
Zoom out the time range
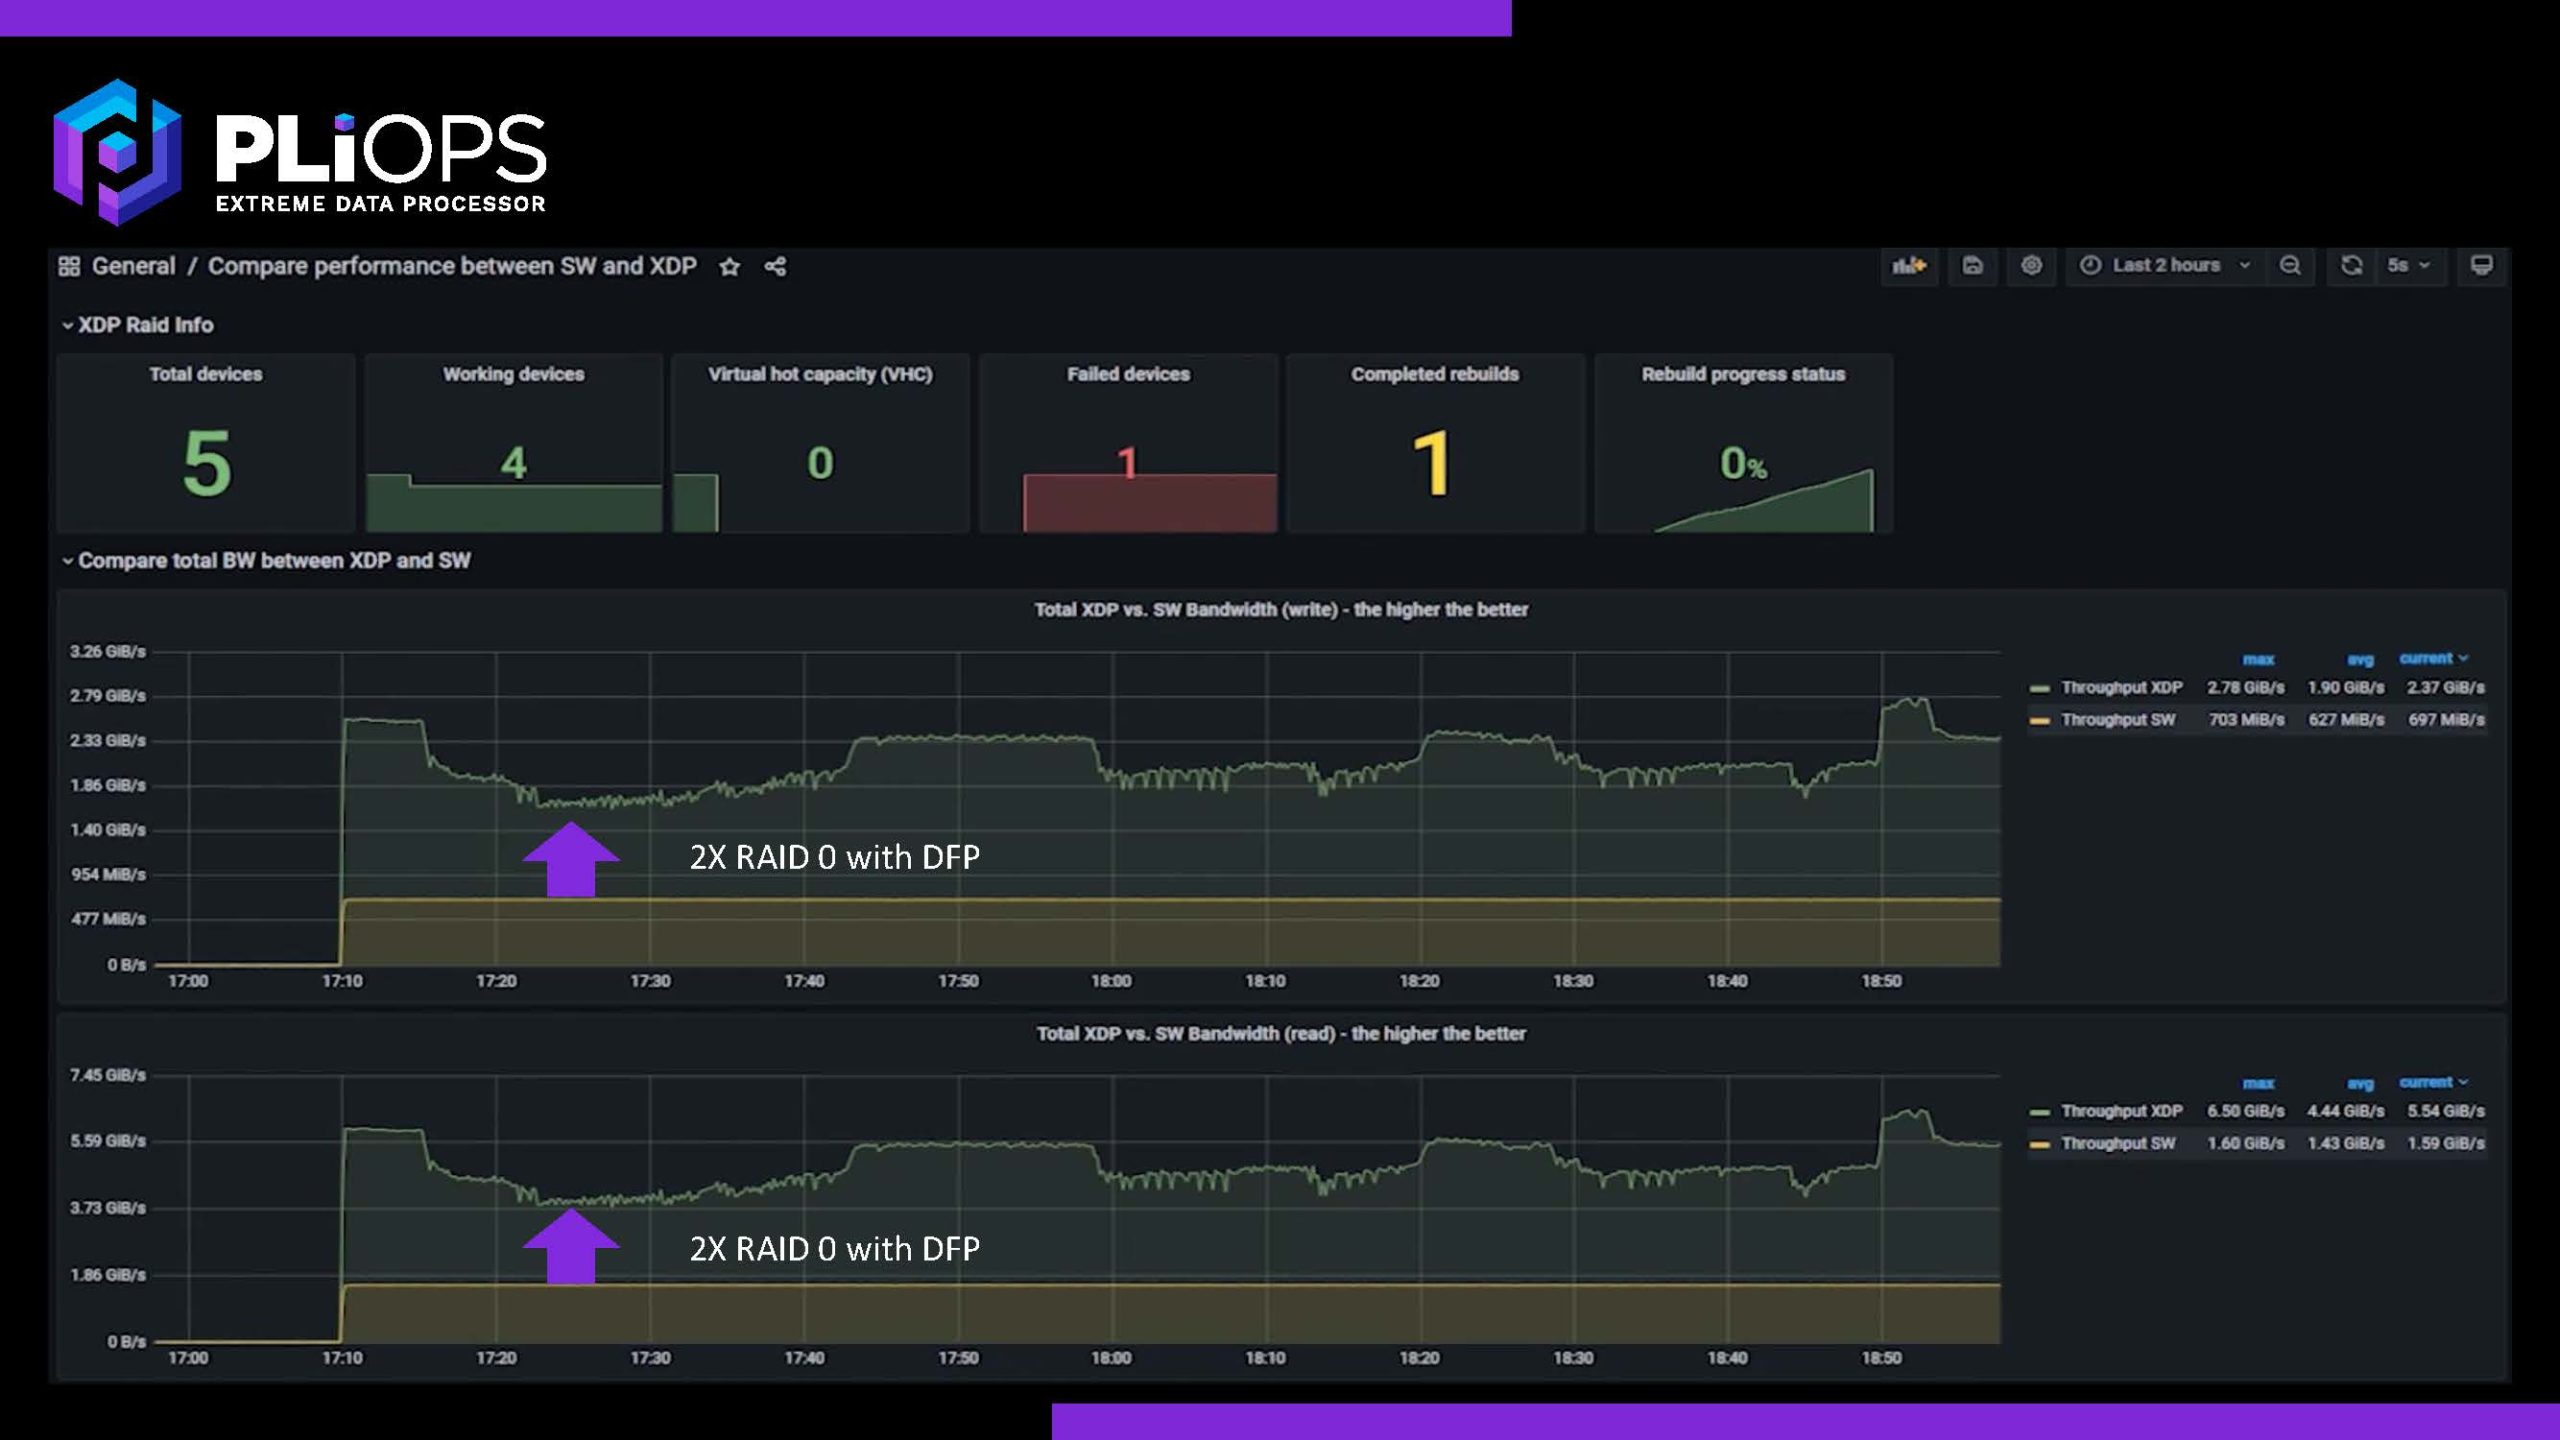click(2290, 266)
